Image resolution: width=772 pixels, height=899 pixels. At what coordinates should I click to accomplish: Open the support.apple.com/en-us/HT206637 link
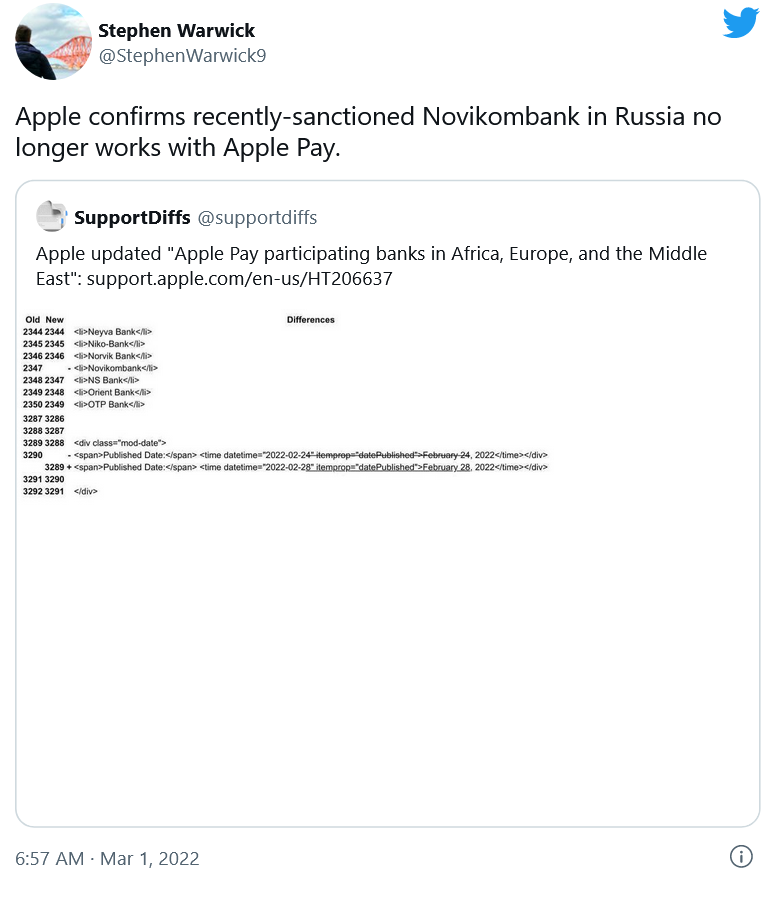click(239, 278)
